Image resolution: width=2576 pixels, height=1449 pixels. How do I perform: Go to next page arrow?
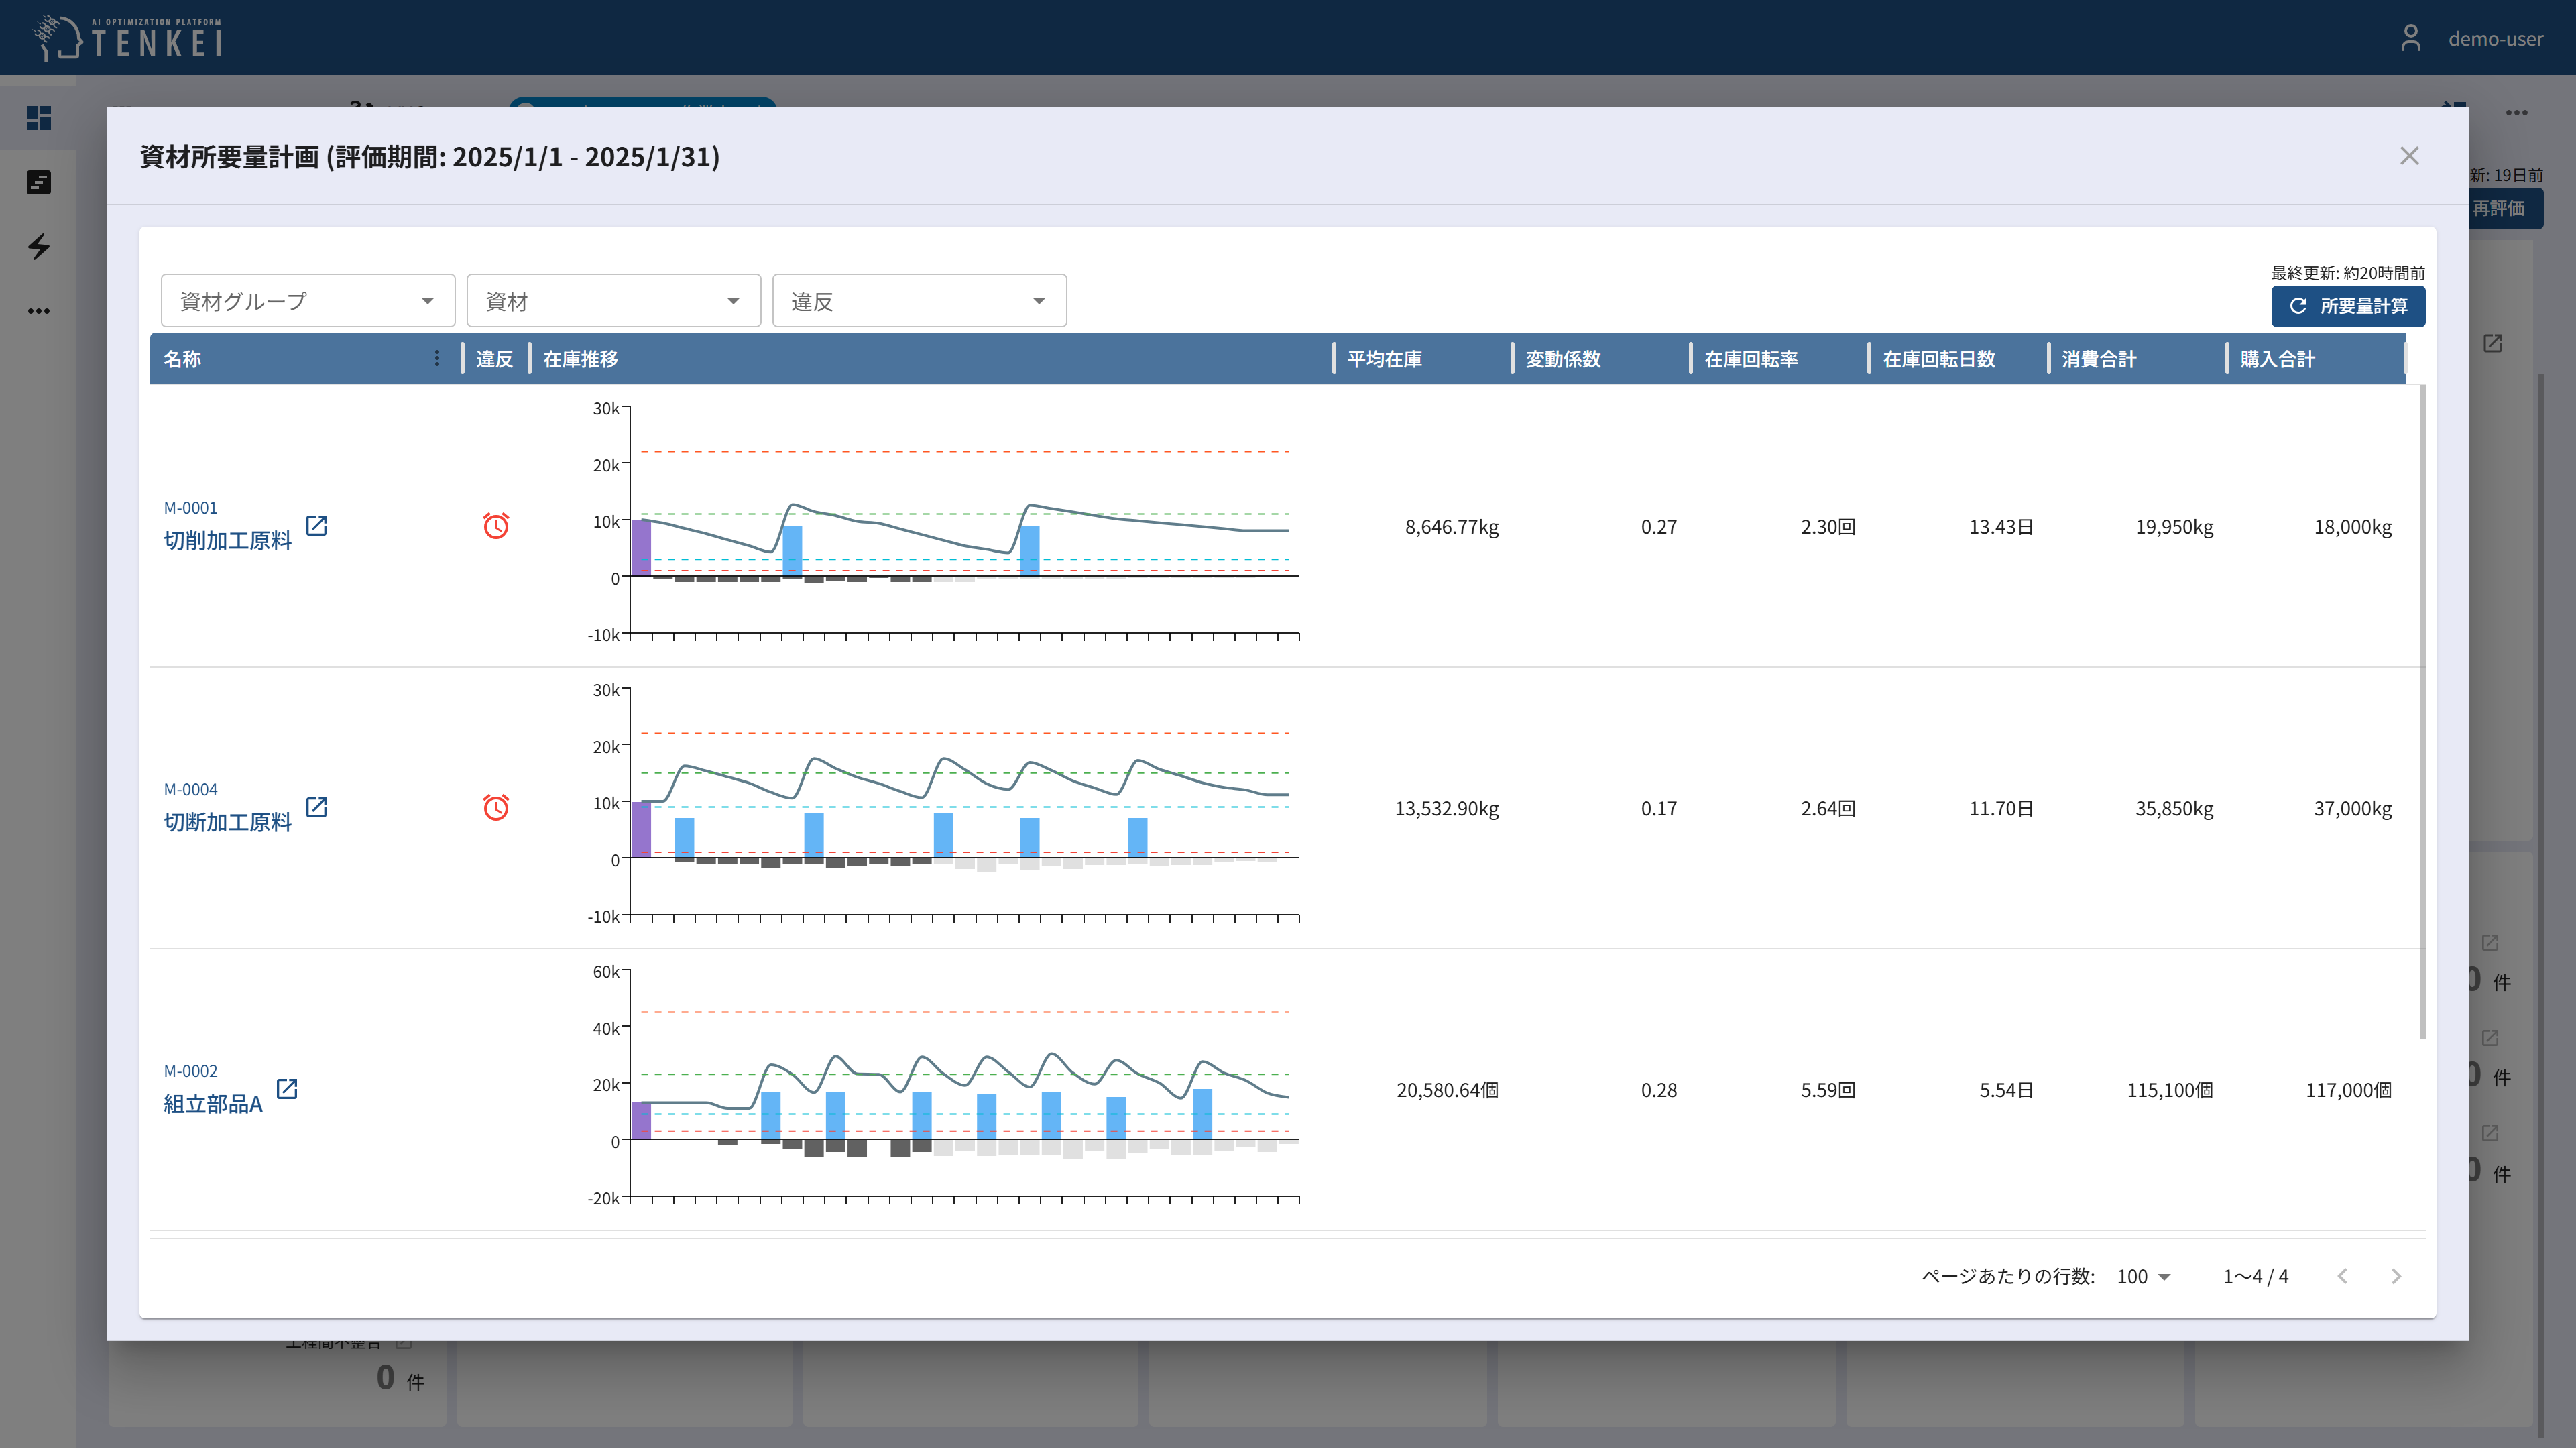tap(2395, 1277)
